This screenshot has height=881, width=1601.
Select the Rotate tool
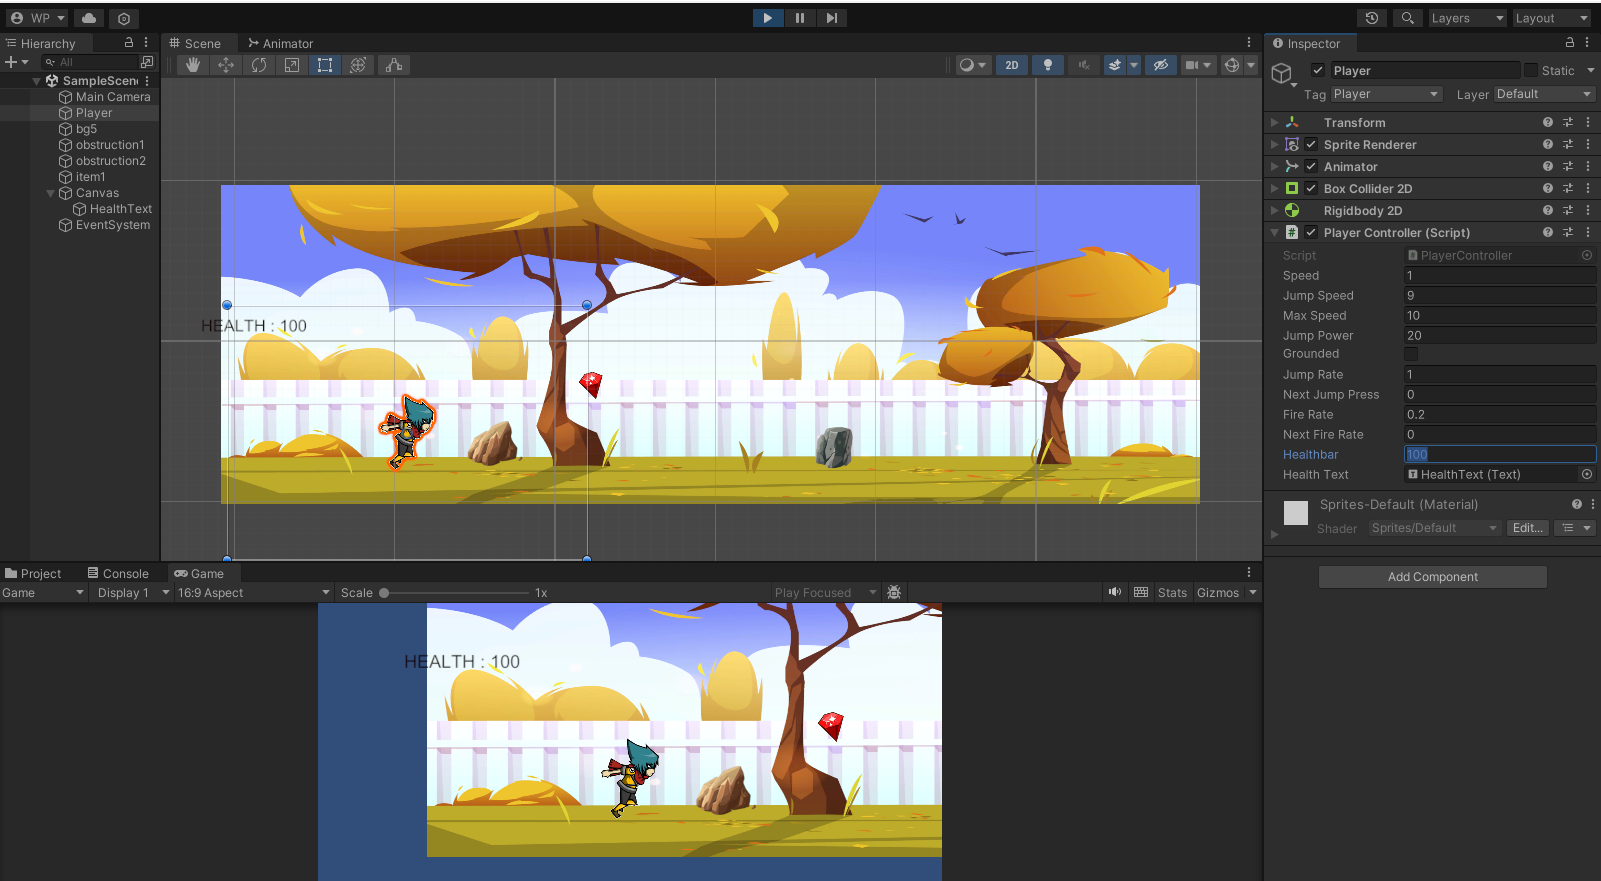pyautogui.click(x=259, y=65)
